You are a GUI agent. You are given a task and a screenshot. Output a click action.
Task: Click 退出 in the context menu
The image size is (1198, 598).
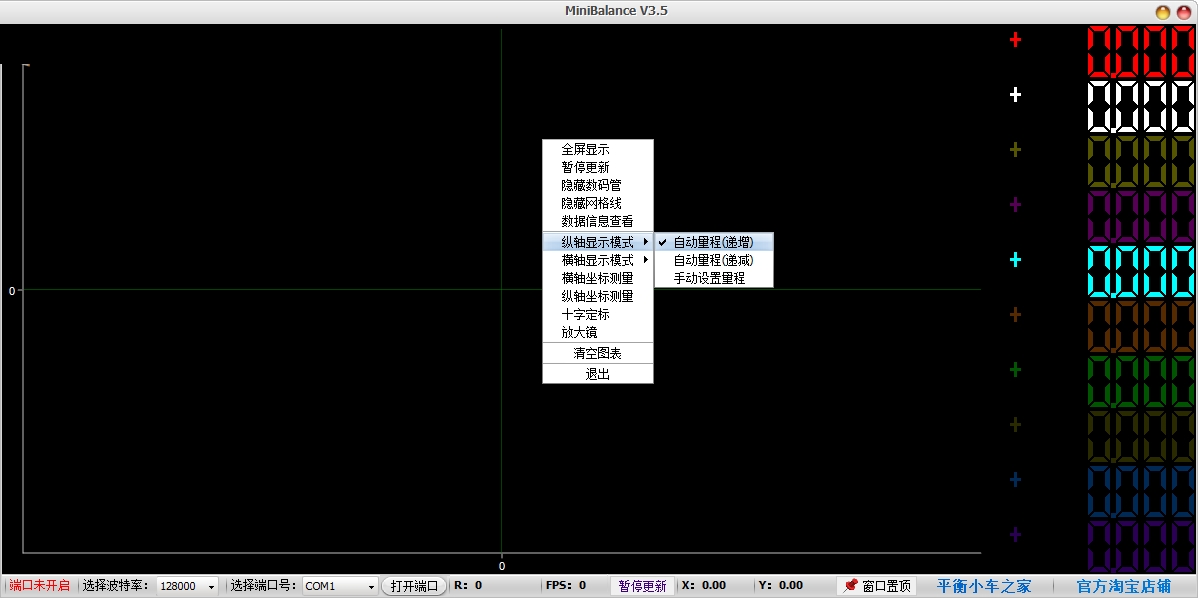[597, 374]
